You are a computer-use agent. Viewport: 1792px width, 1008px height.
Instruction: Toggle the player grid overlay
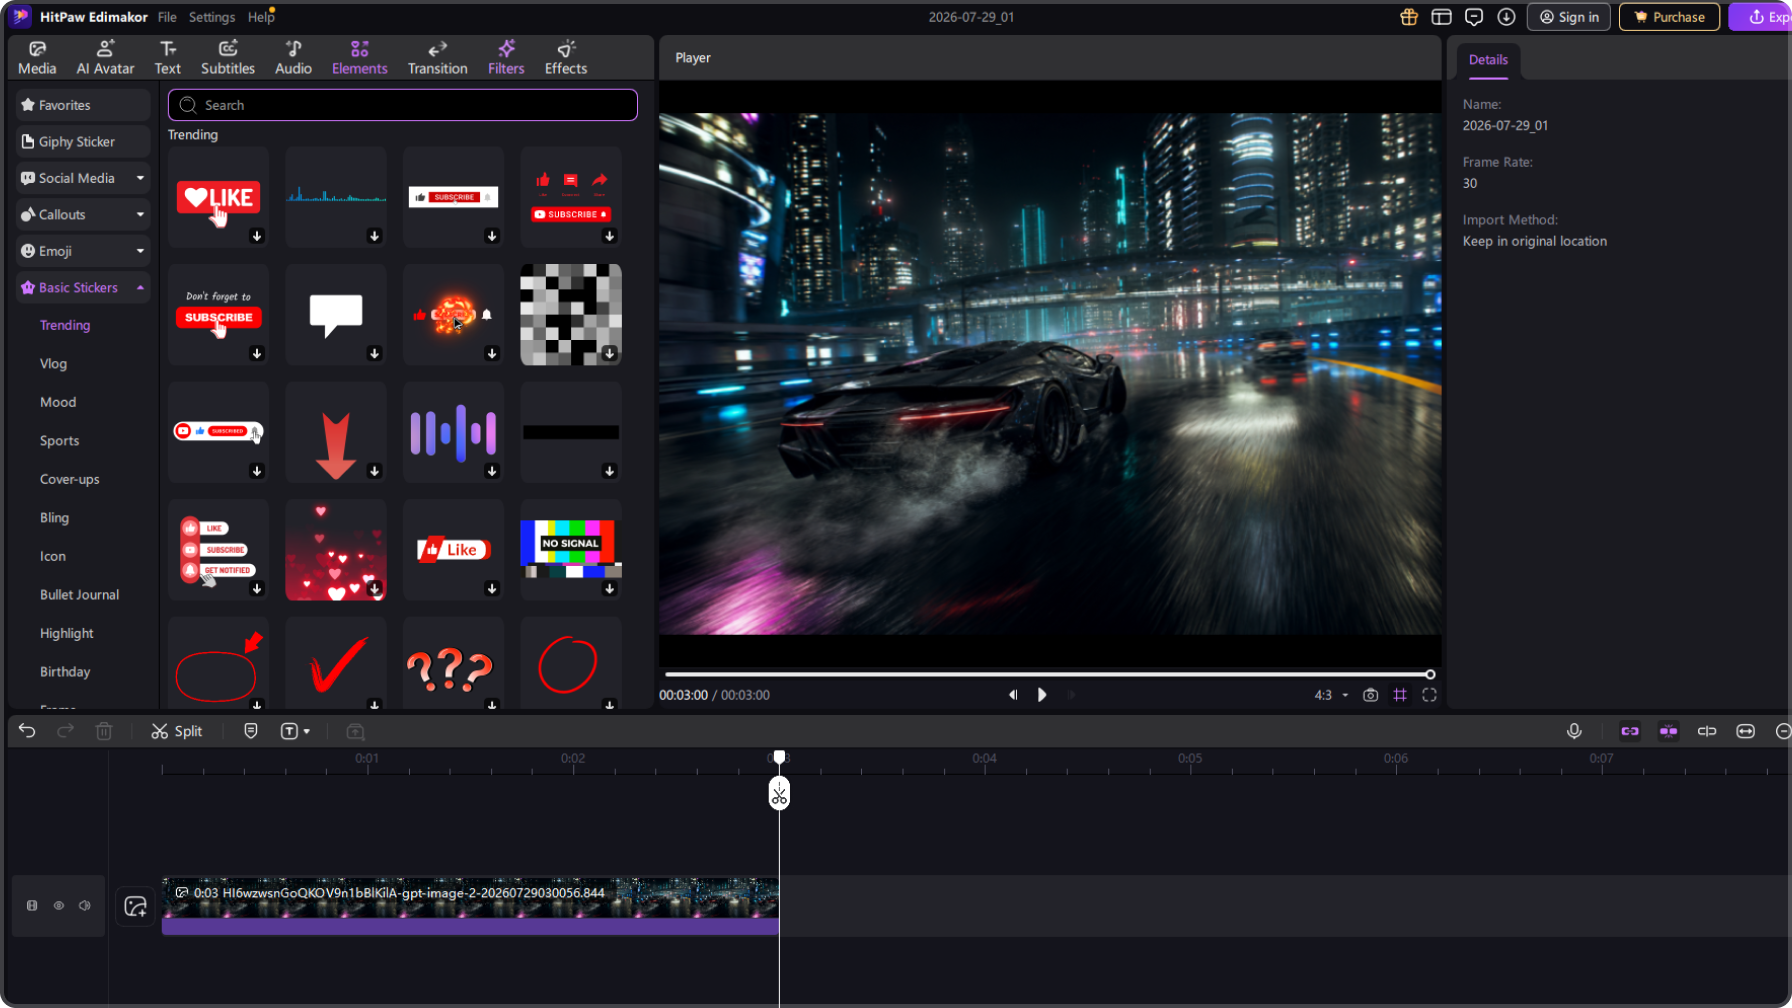click(1400, 695)
